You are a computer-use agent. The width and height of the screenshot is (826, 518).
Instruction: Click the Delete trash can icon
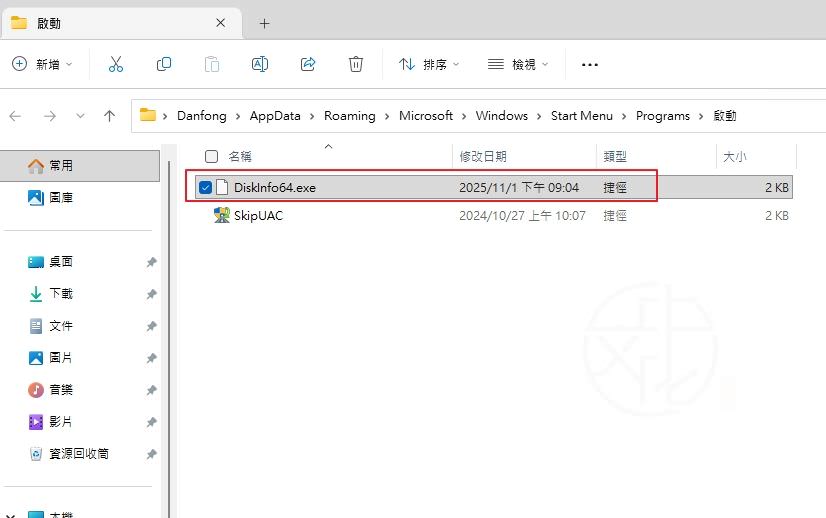[x=356, y=64]
